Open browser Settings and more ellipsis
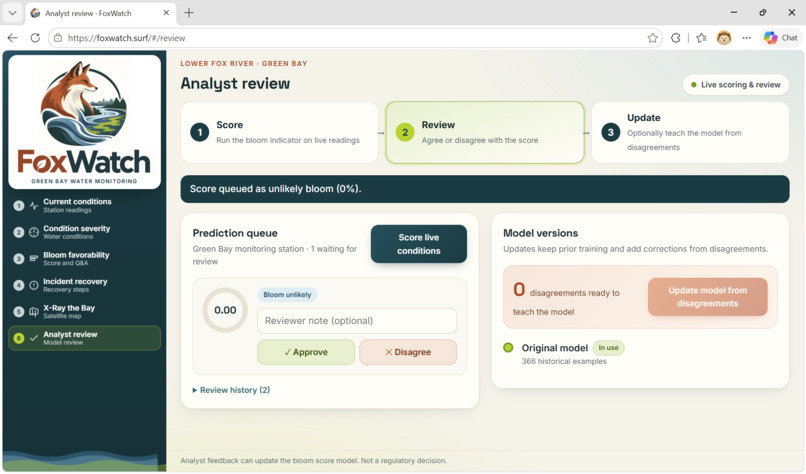This screenshot has width=806, height=474. pyautogui.click(x=746, y=38)
